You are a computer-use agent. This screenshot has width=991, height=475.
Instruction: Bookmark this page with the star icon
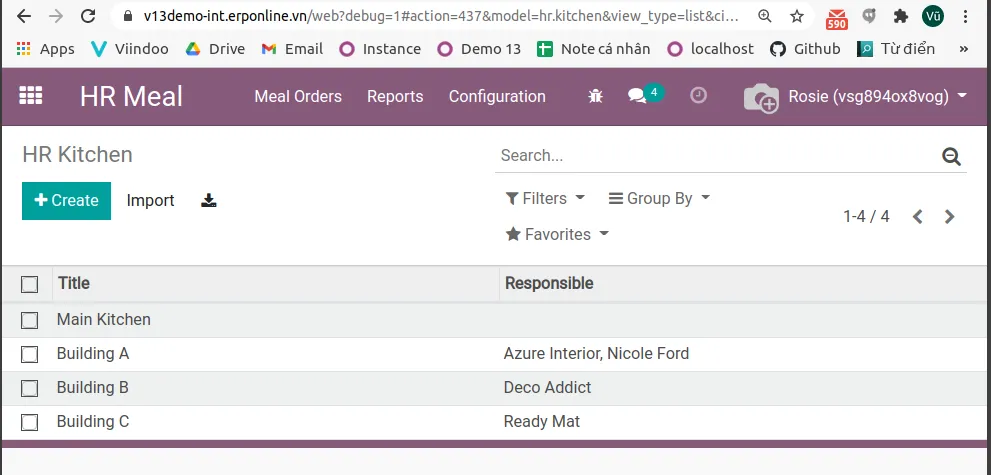coord(797,16)
